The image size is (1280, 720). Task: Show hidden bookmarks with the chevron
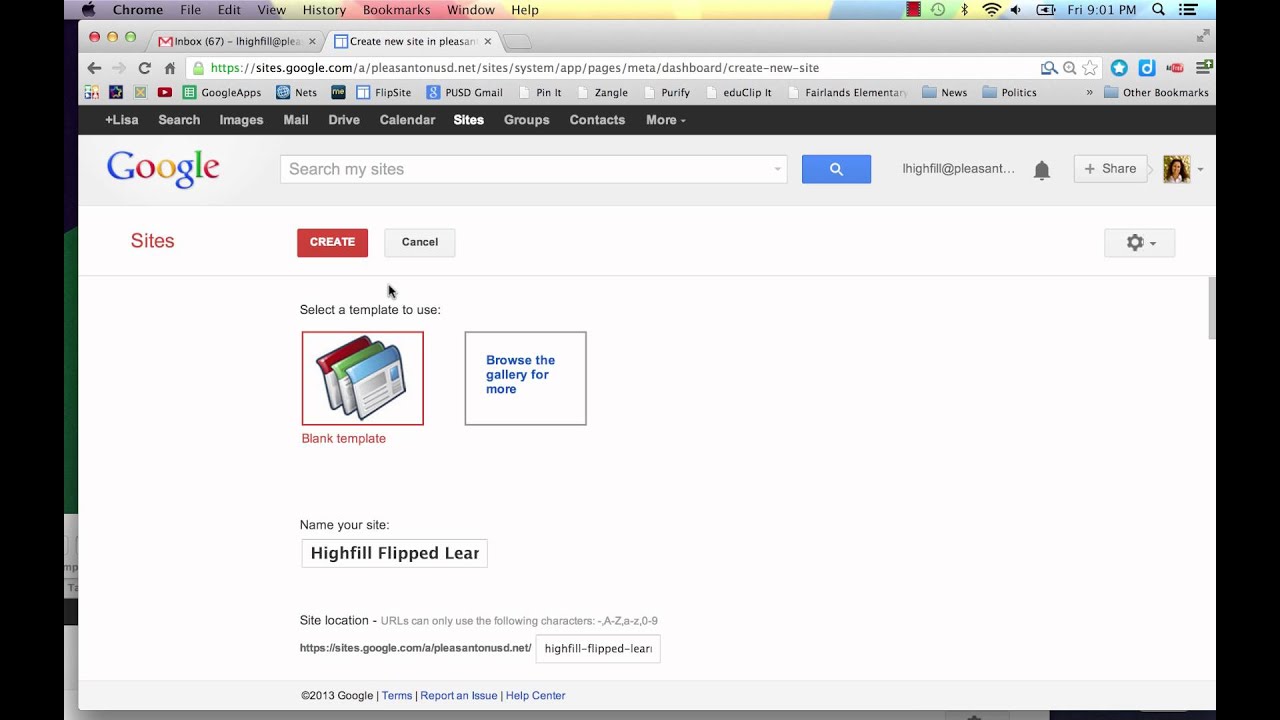click(1089, 92)
